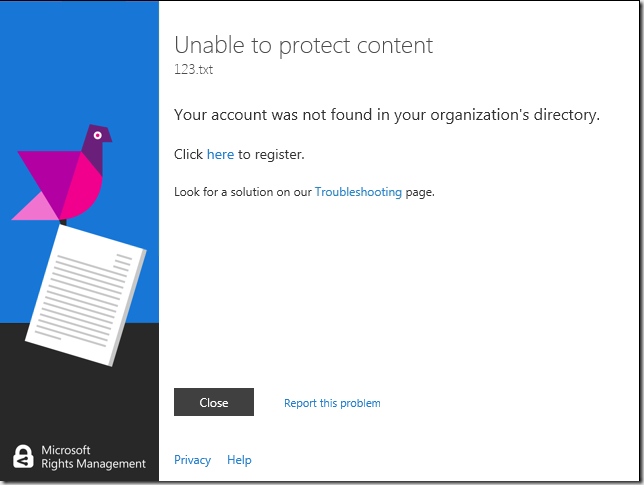Image resolution: width=644 pixels, height=485 pixels.
Task: Open the "here" register link
Action: (220, 155)
